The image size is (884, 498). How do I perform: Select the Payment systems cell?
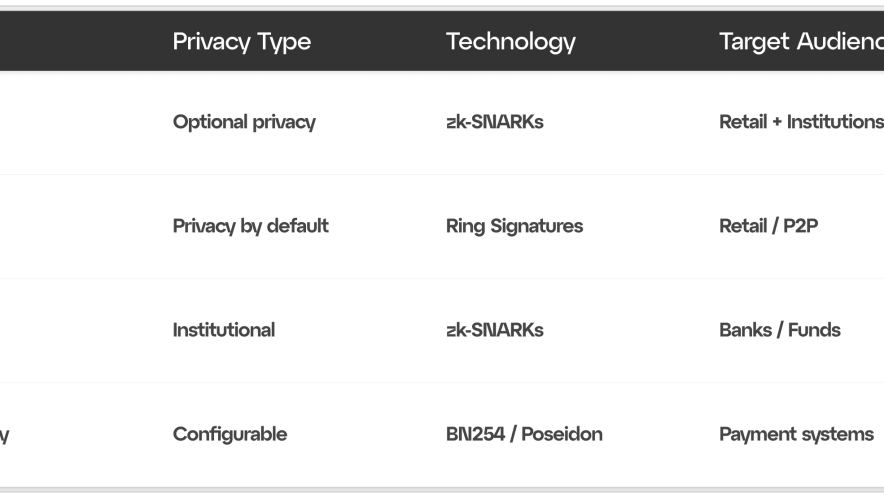click(796, 434)
